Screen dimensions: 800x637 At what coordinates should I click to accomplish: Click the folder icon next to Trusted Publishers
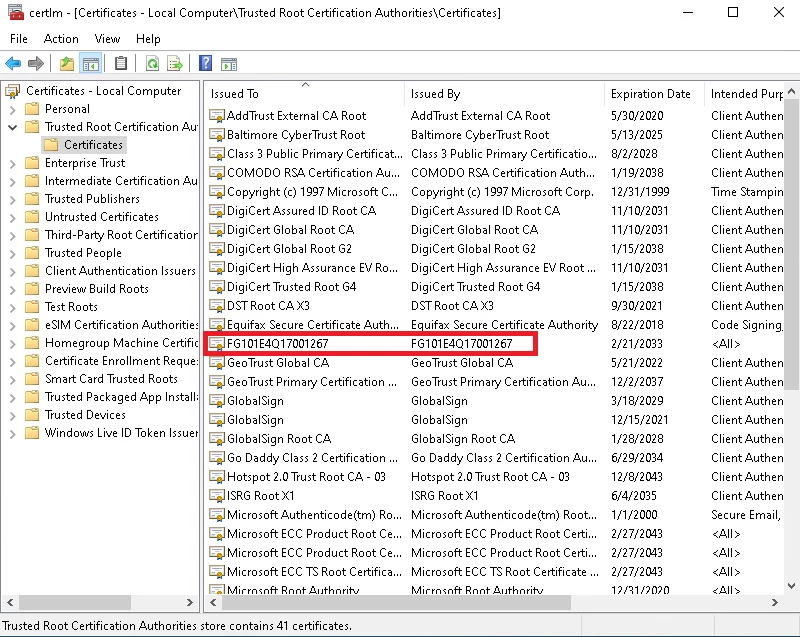click(x=32, y=199)
